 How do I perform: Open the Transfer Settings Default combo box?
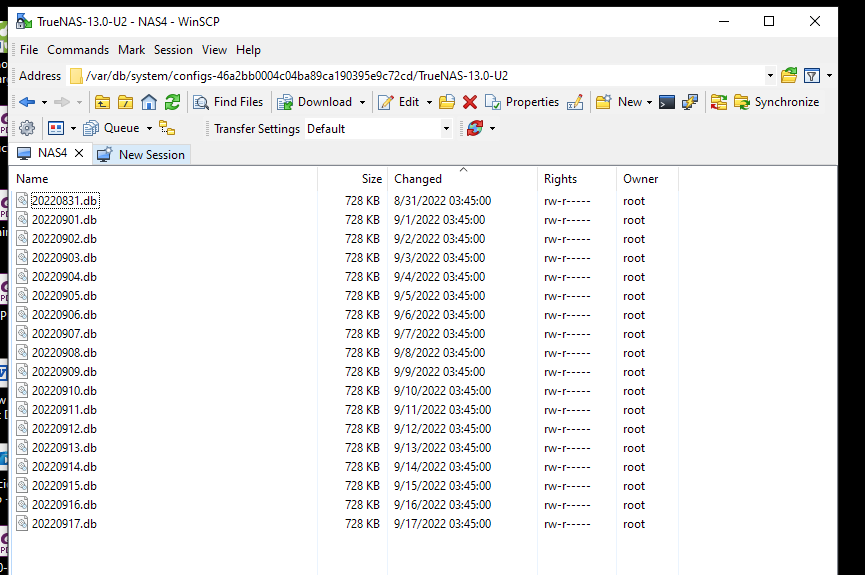378,129
